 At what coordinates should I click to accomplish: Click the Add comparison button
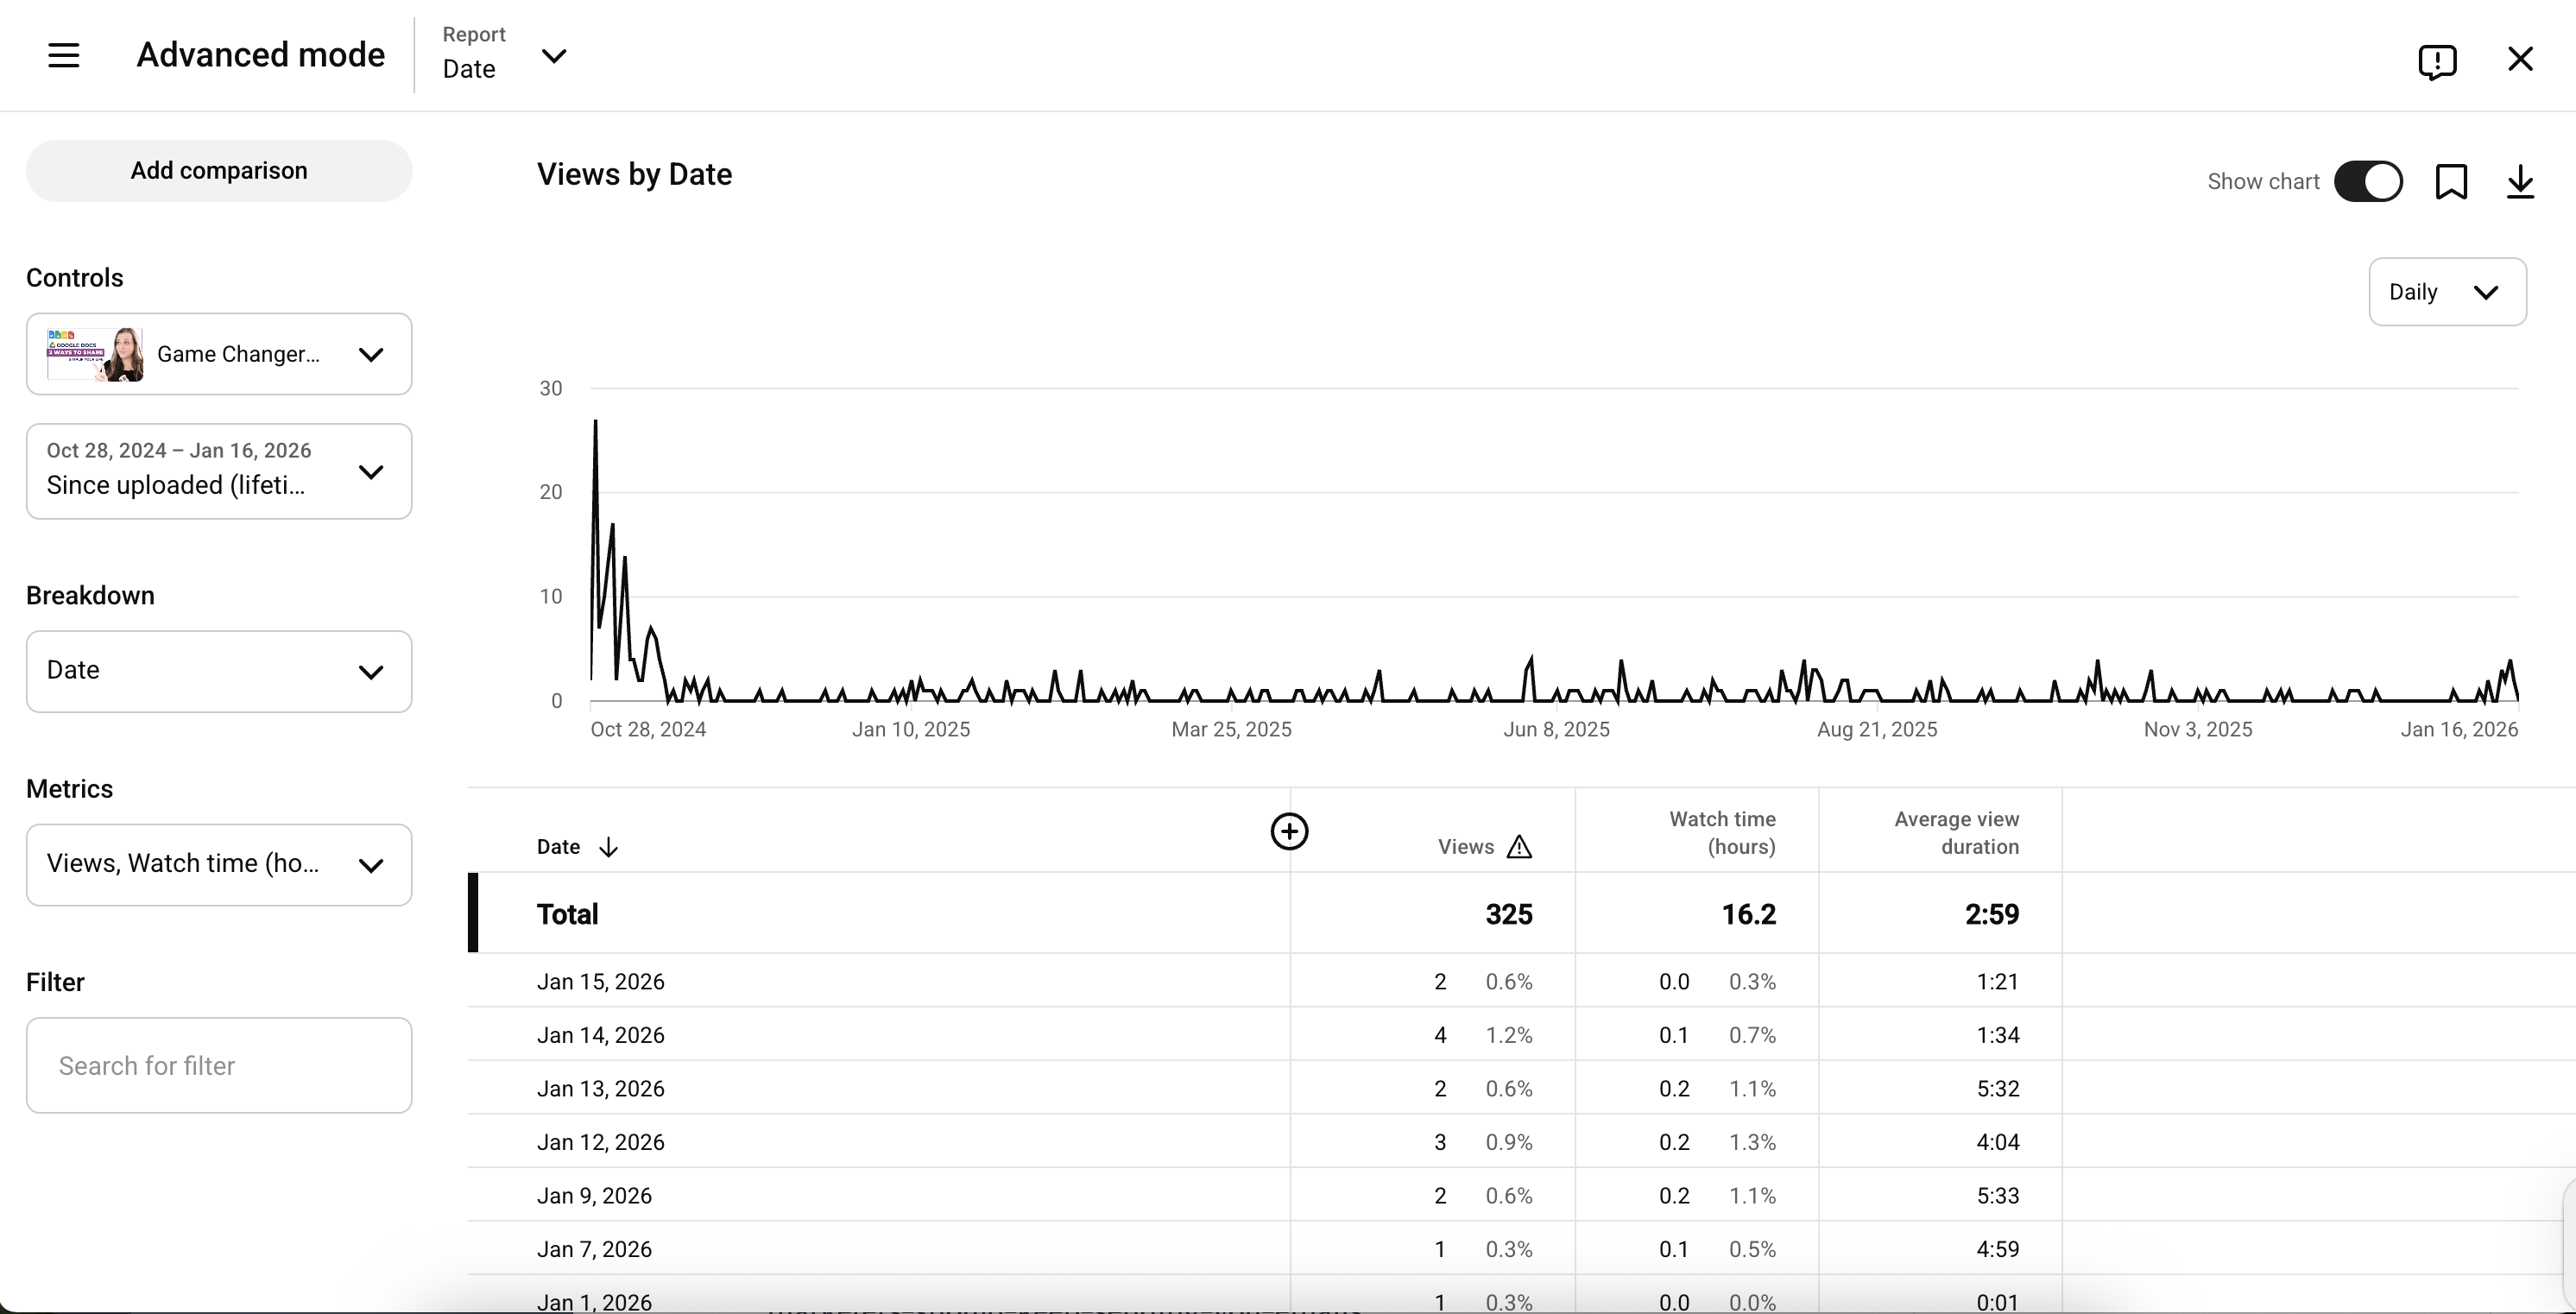click(x=218, y=170)
